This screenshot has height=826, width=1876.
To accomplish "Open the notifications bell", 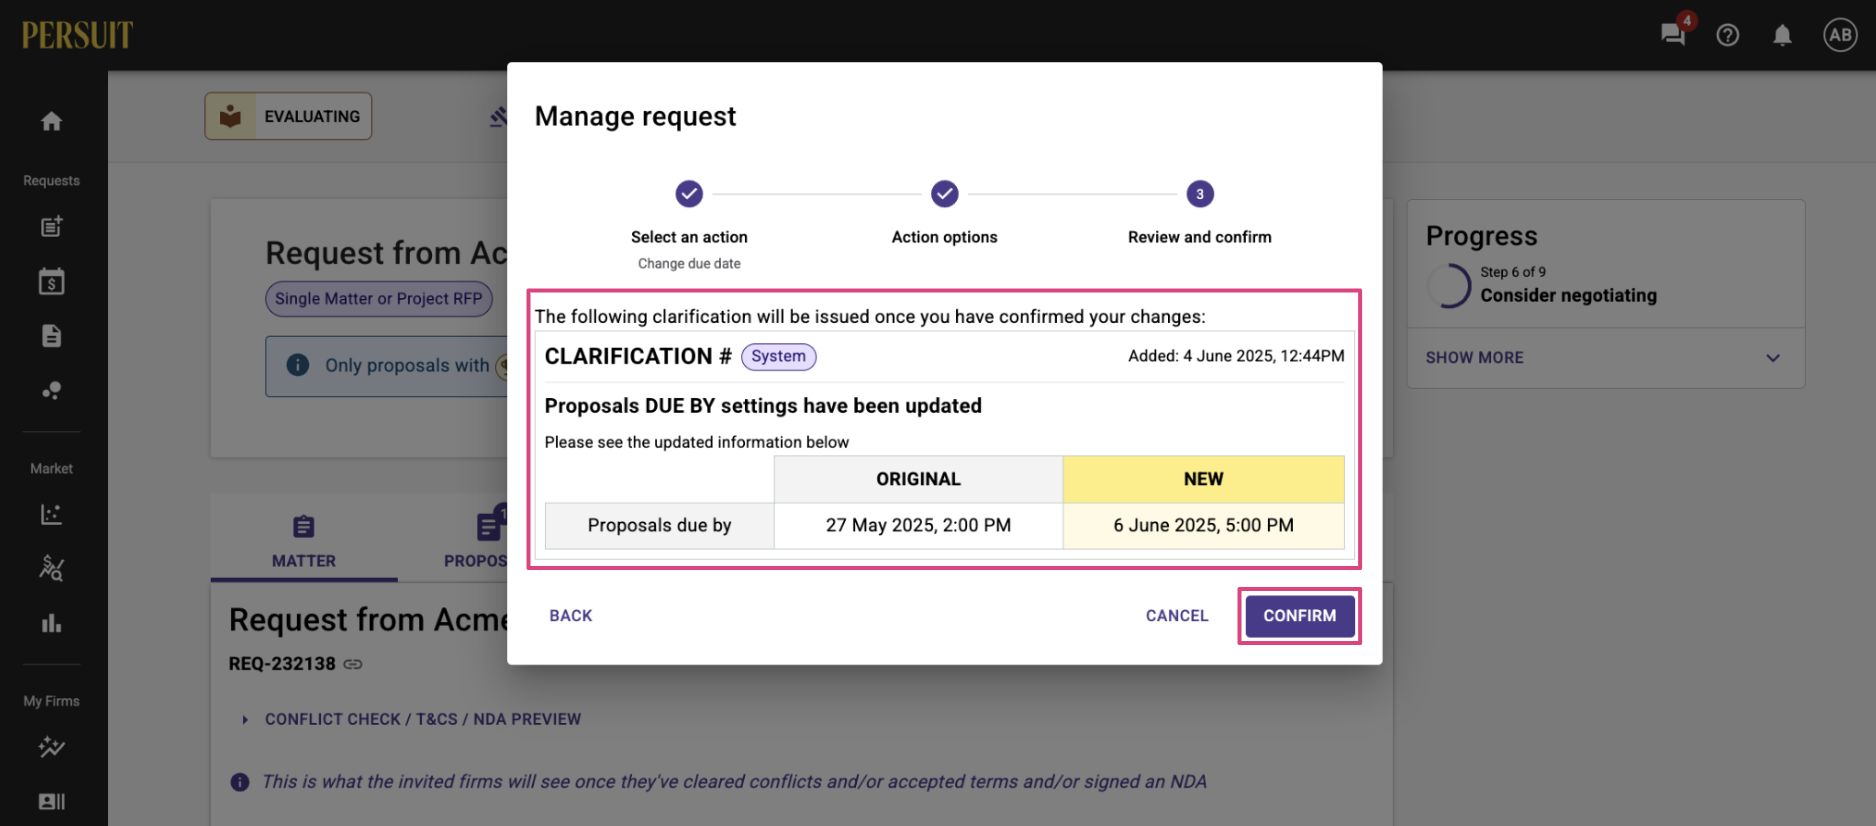I will (1782, 36).
